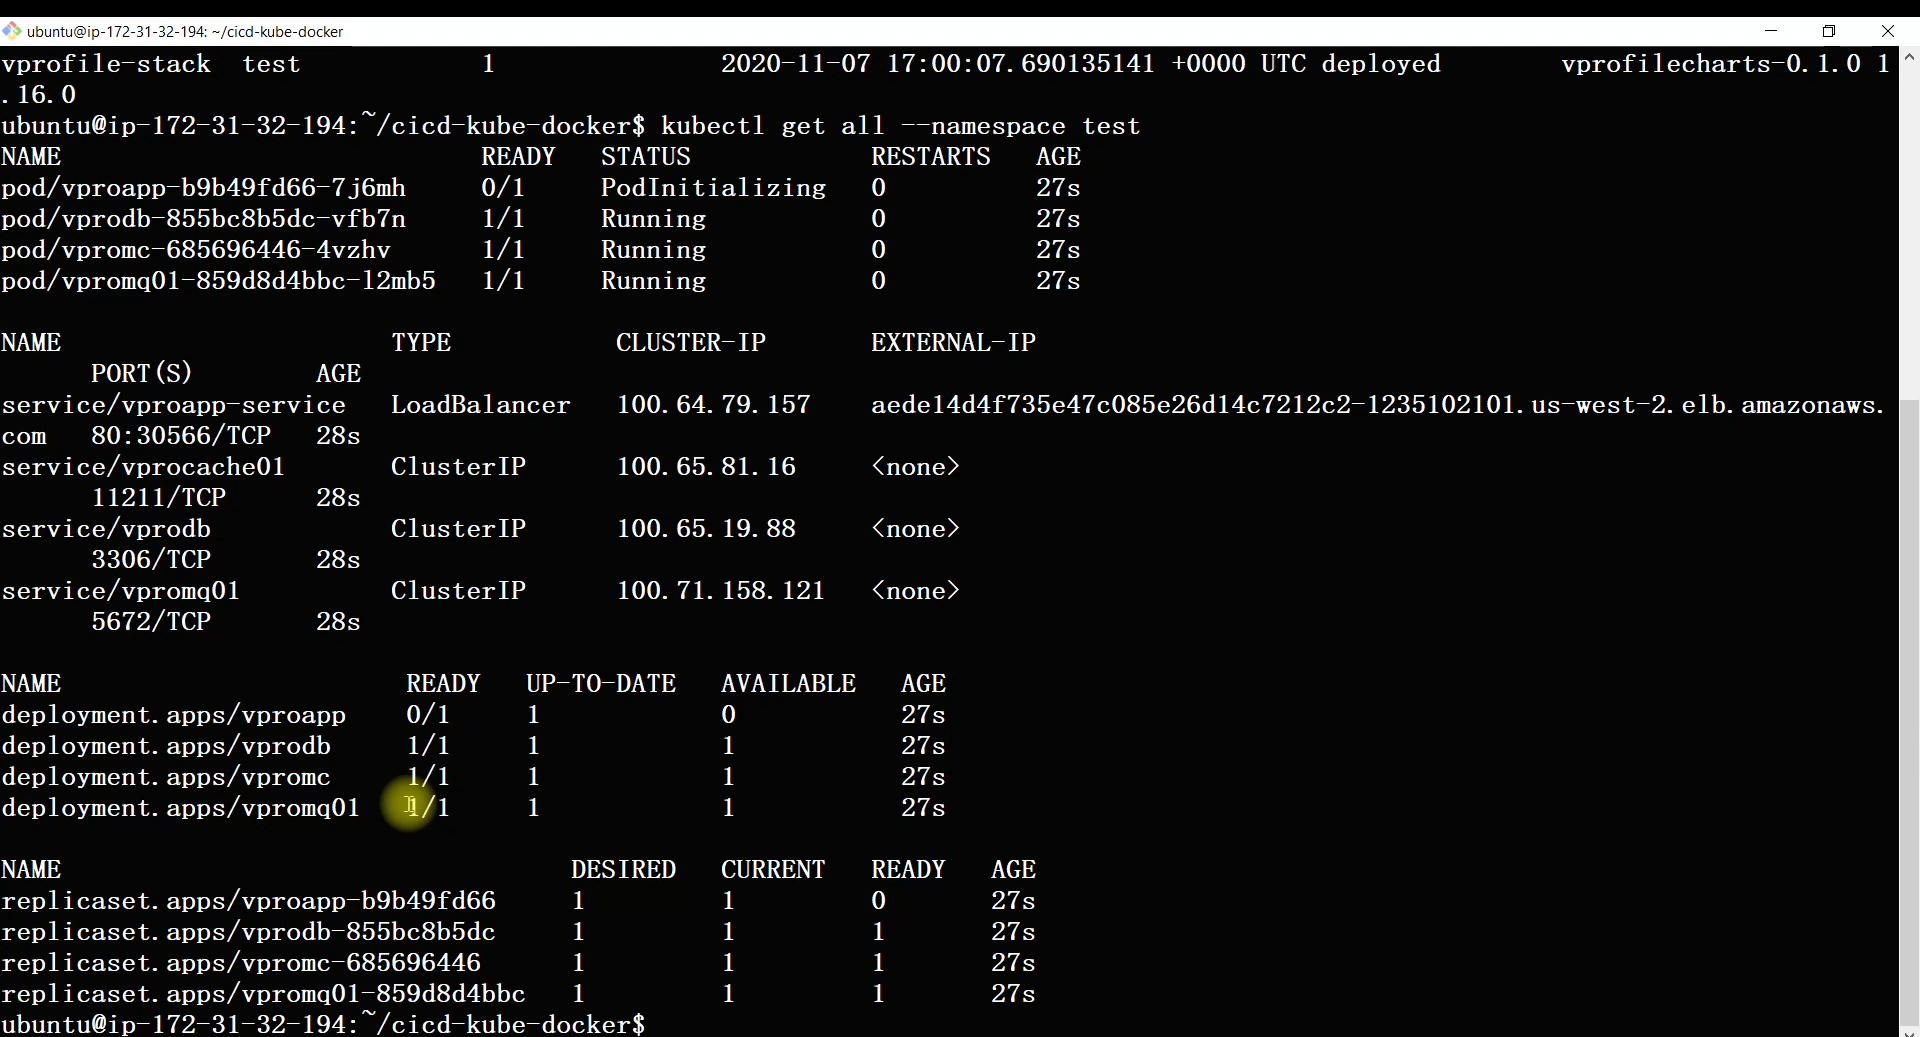Click the 'RESTARTS' column header
The height and width of the screenshot is (1037, 1920).
click(931, 157)
